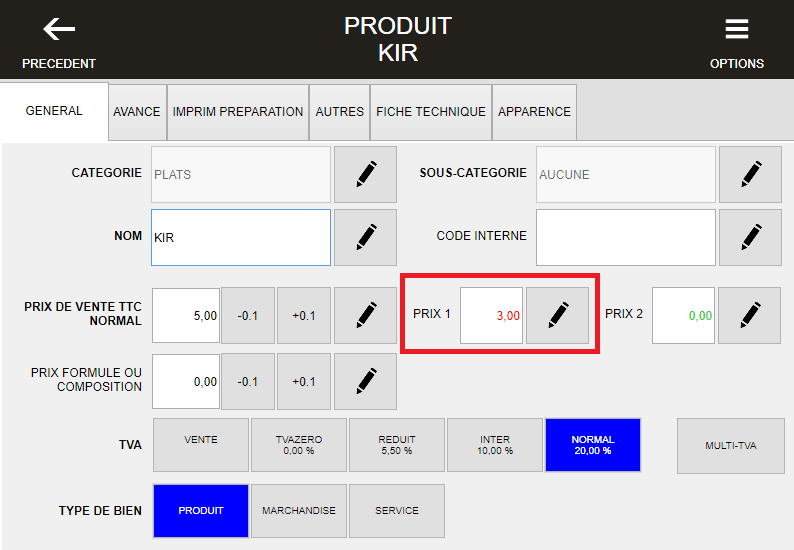794x550 pixels.
Task: Decrease formule price with -0.1
Action: [x=248, y=381]
